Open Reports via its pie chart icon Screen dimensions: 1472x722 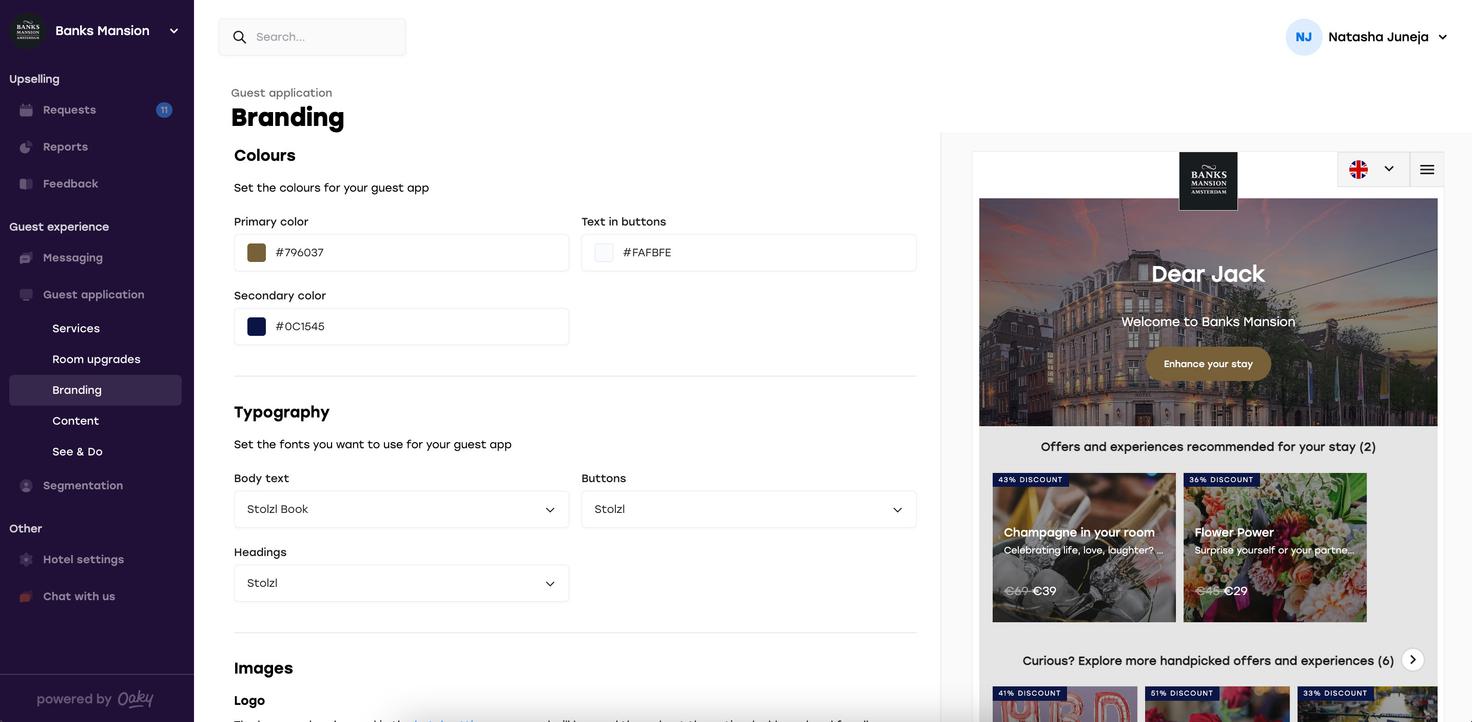tap(26, 147)
